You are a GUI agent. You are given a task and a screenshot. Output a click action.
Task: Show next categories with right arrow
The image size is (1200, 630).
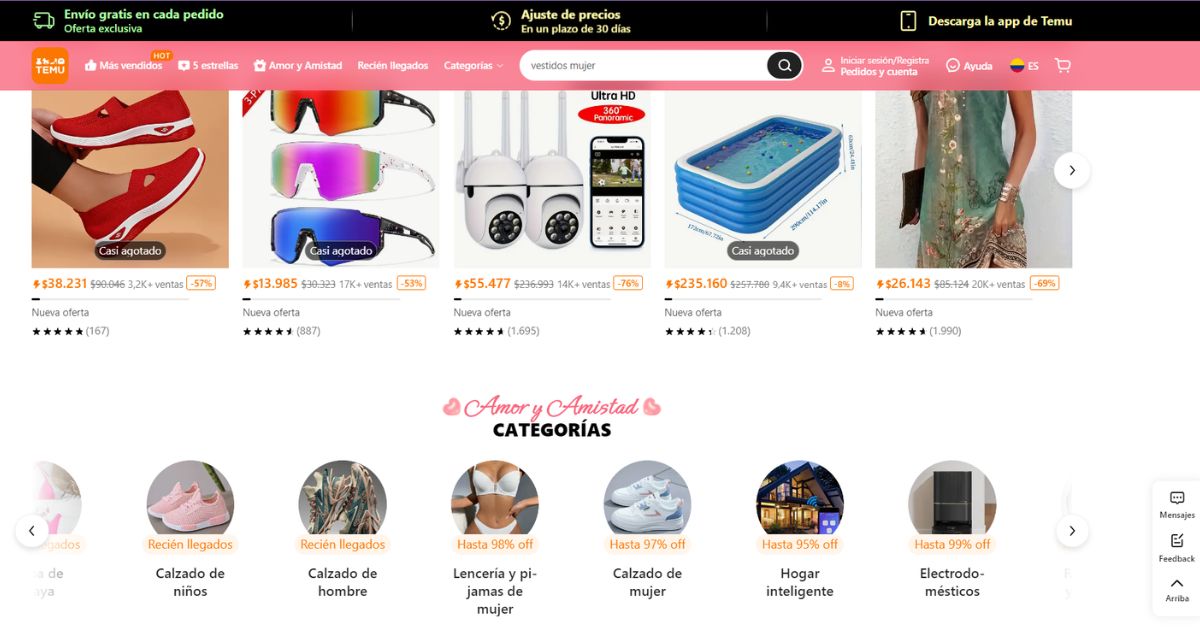1072,530
